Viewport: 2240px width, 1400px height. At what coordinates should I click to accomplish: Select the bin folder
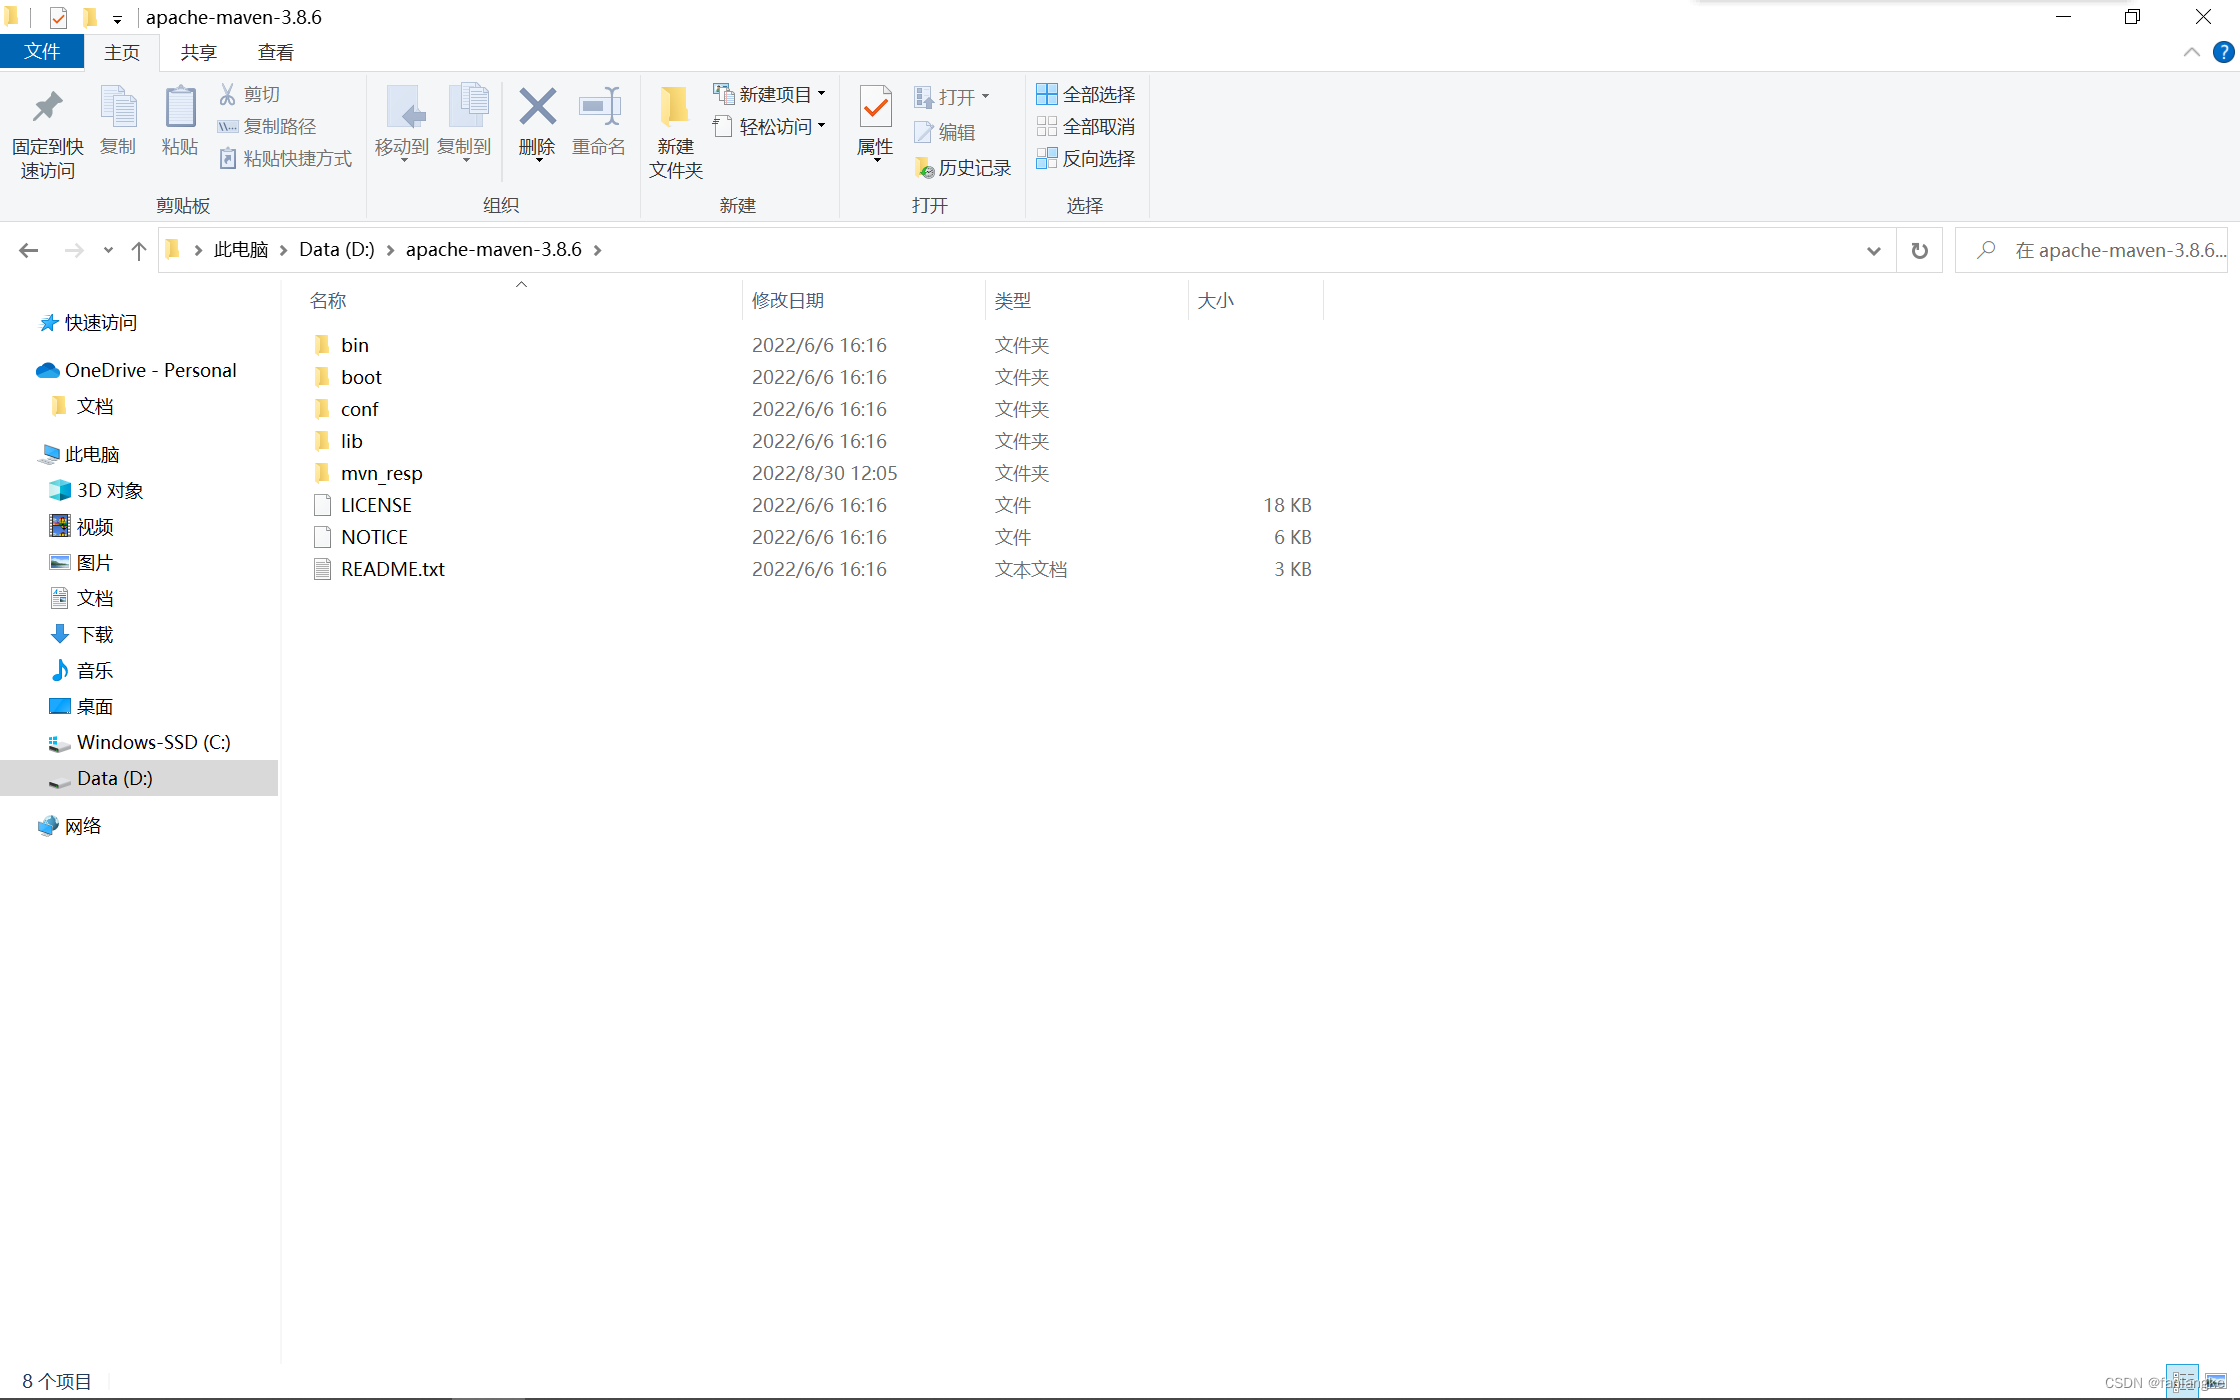point(355,345)
